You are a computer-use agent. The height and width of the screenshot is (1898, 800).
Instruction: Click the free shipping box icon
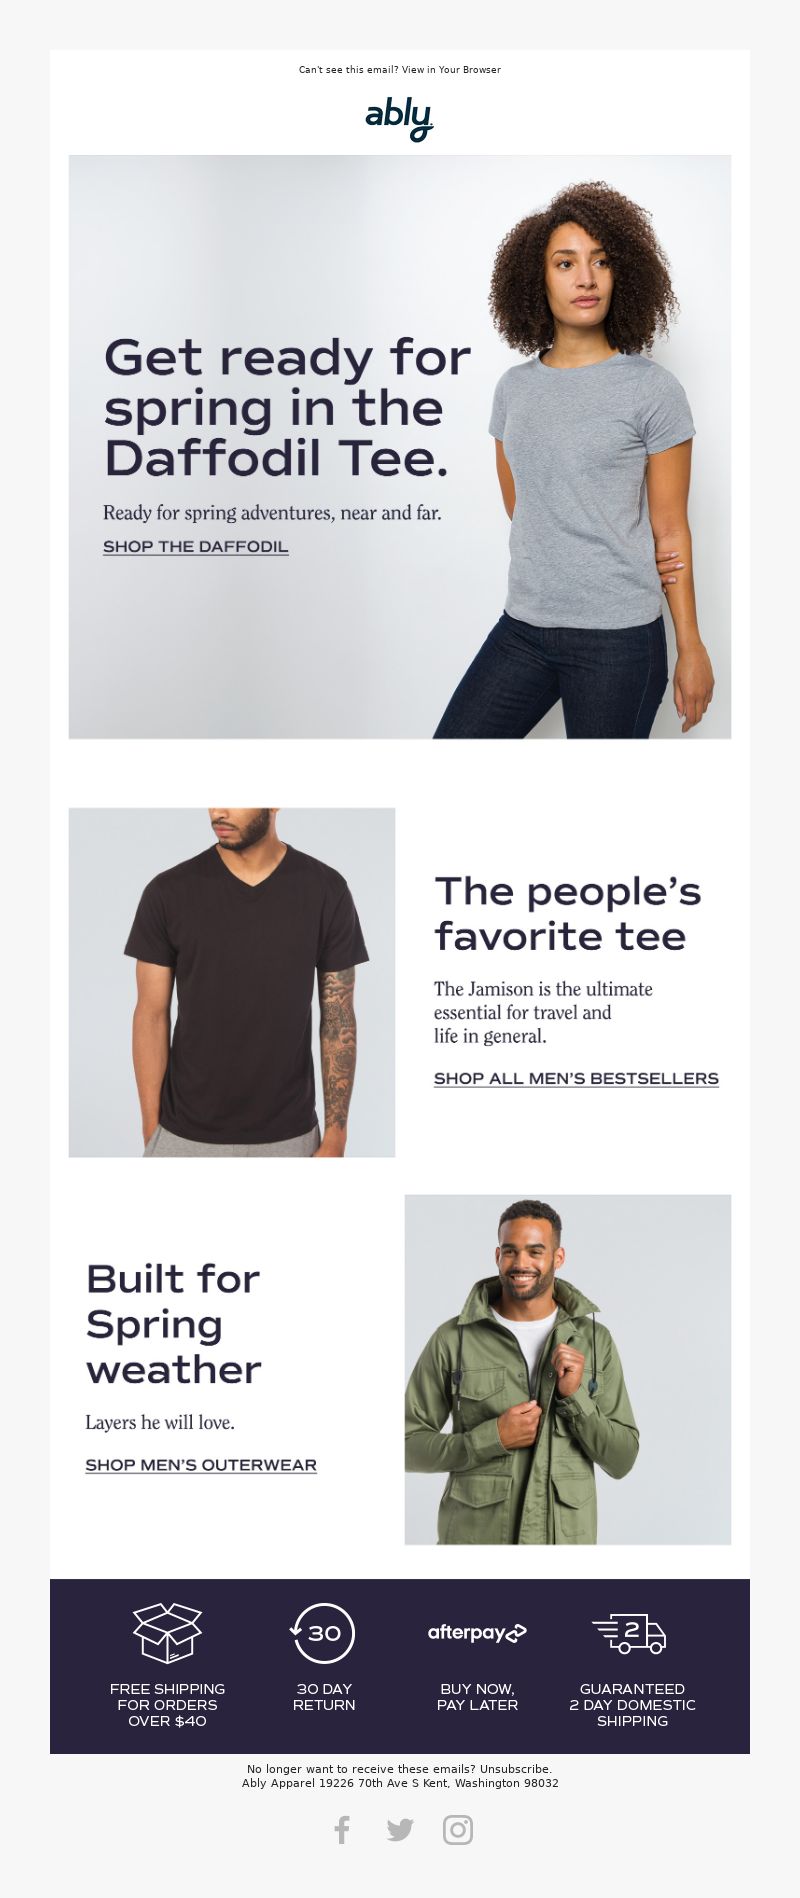(x=167, y=1633)
